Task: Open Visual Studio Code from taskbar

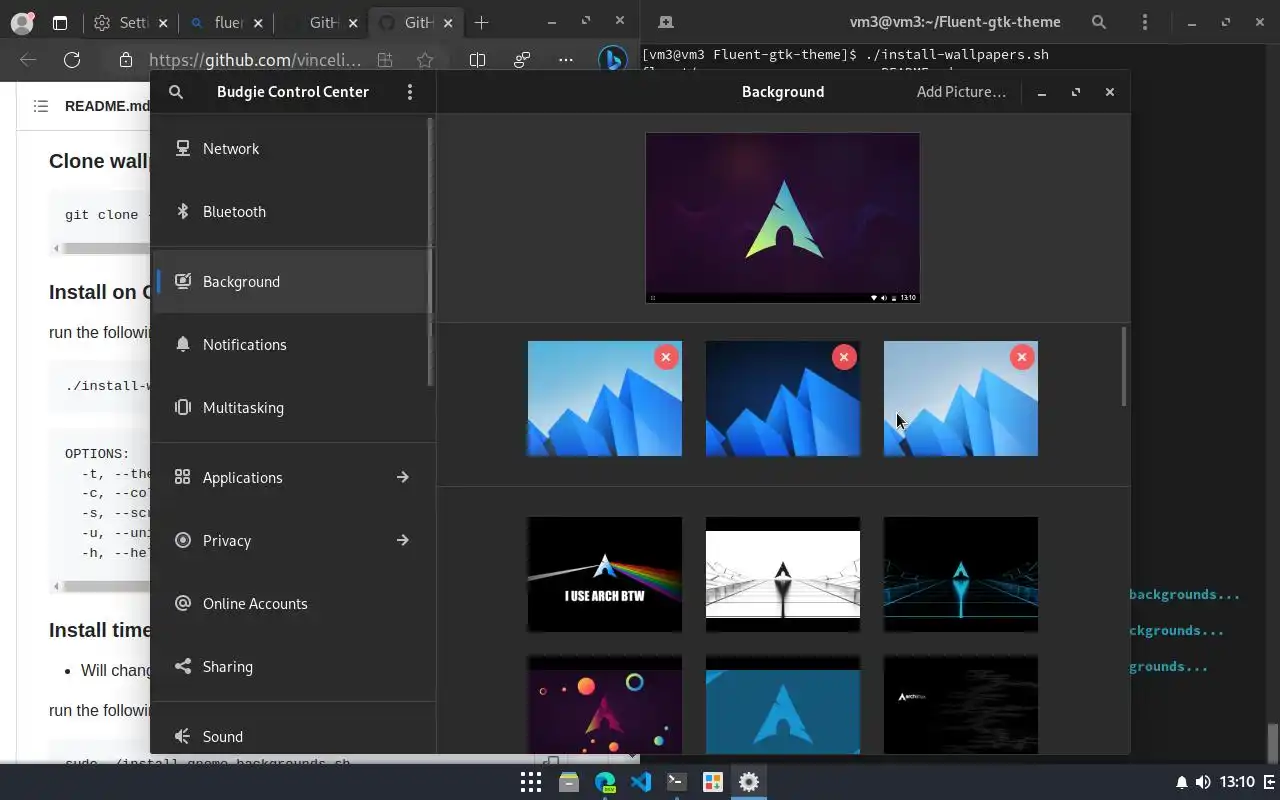Action: [641, 782]
